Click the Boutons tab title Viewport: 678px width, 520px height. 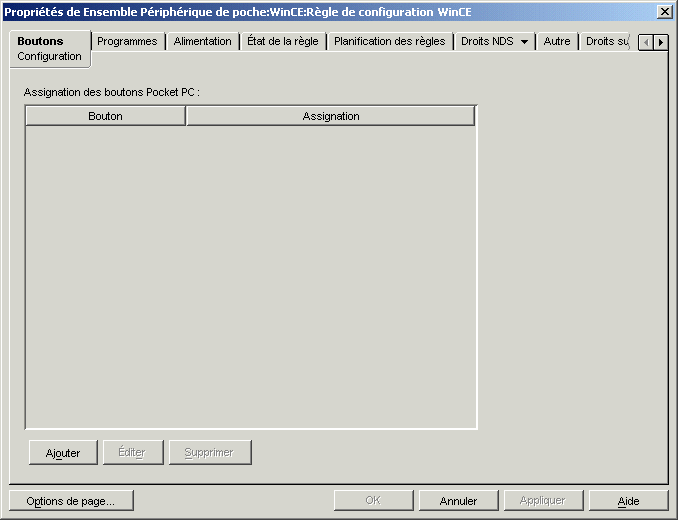click(x=40, y=41)
